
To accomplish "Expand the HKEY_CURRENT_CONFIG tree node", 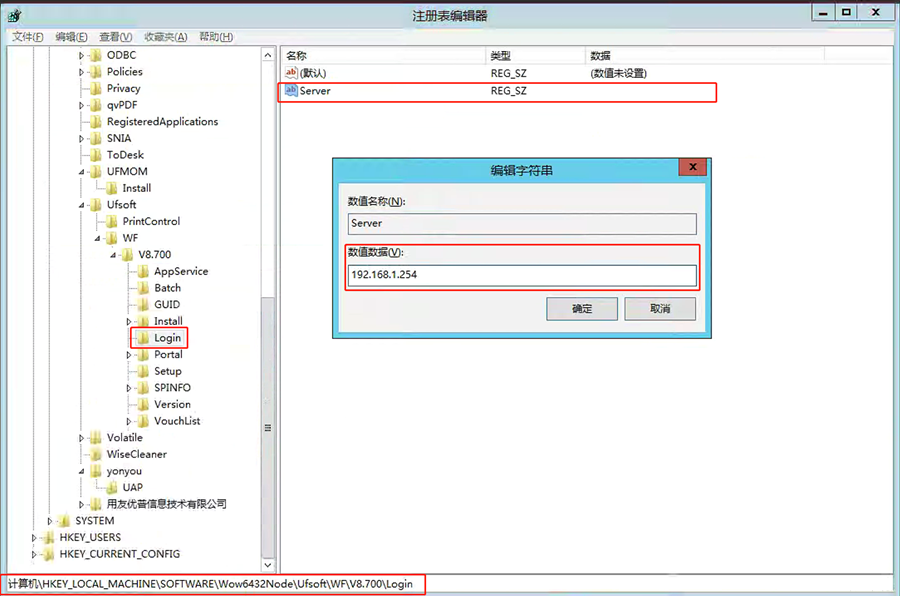I will pyautogui.click(x=34, y=555).
